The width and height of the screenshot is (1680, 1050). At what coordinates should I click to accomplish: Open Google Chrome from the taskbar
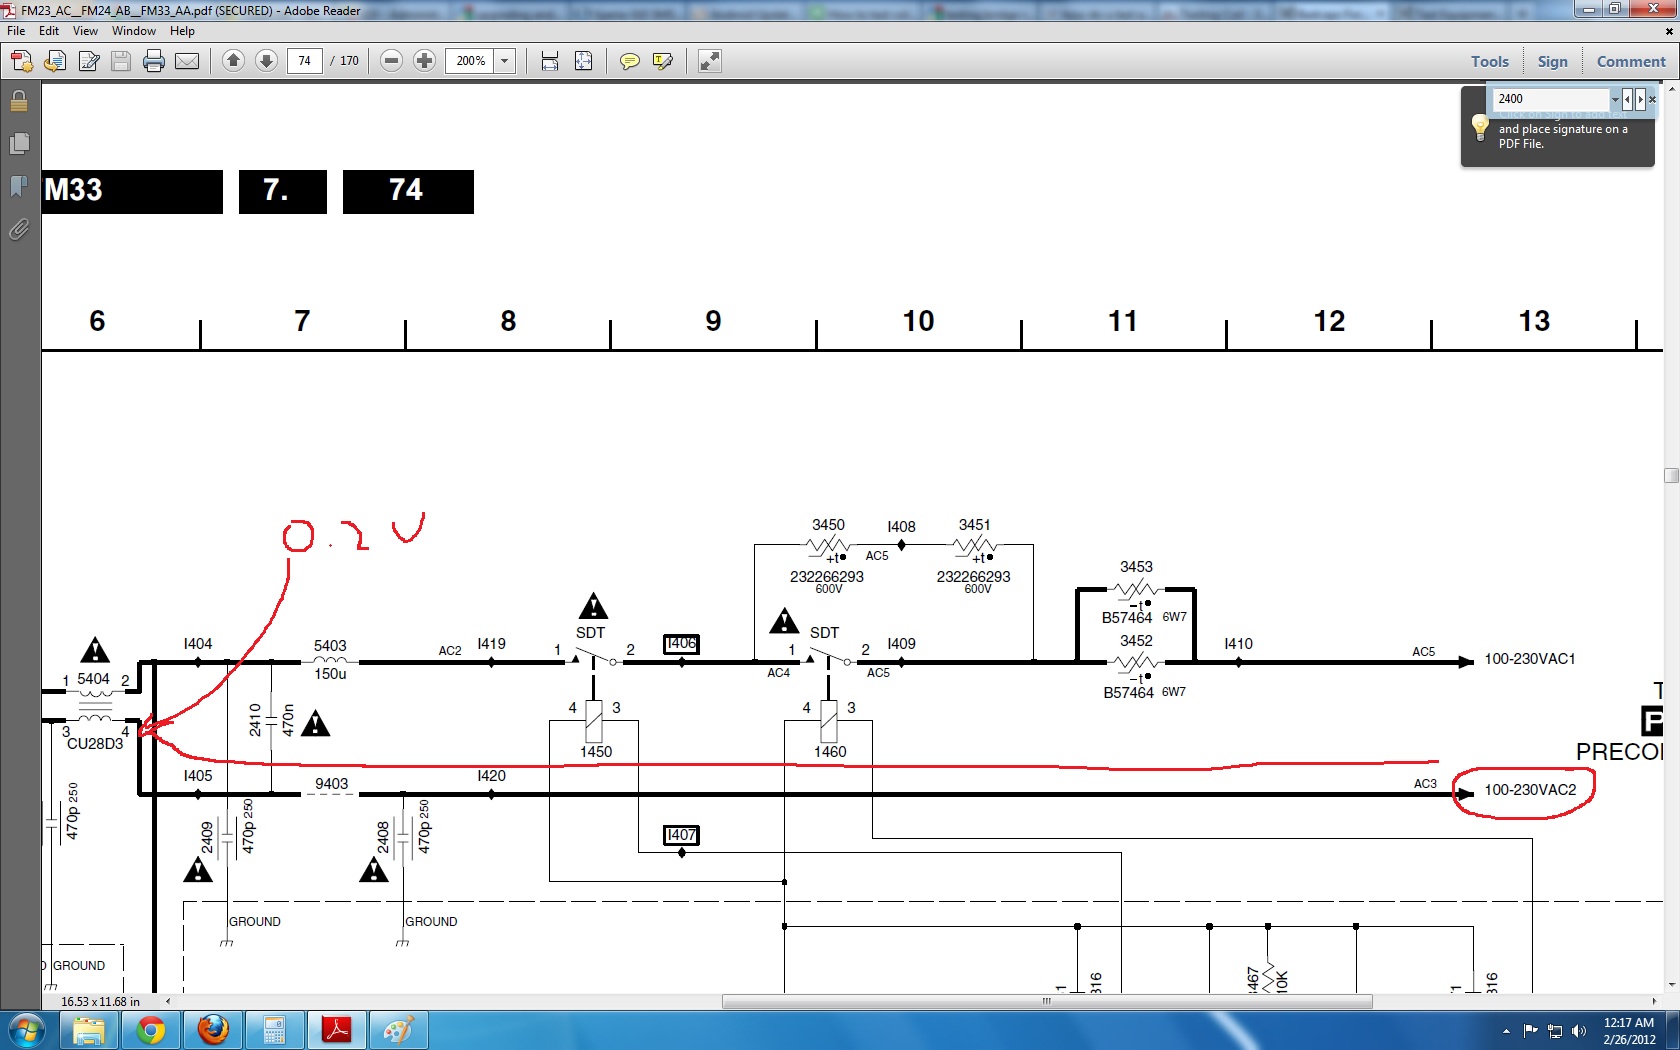[x=151, y=1030]
